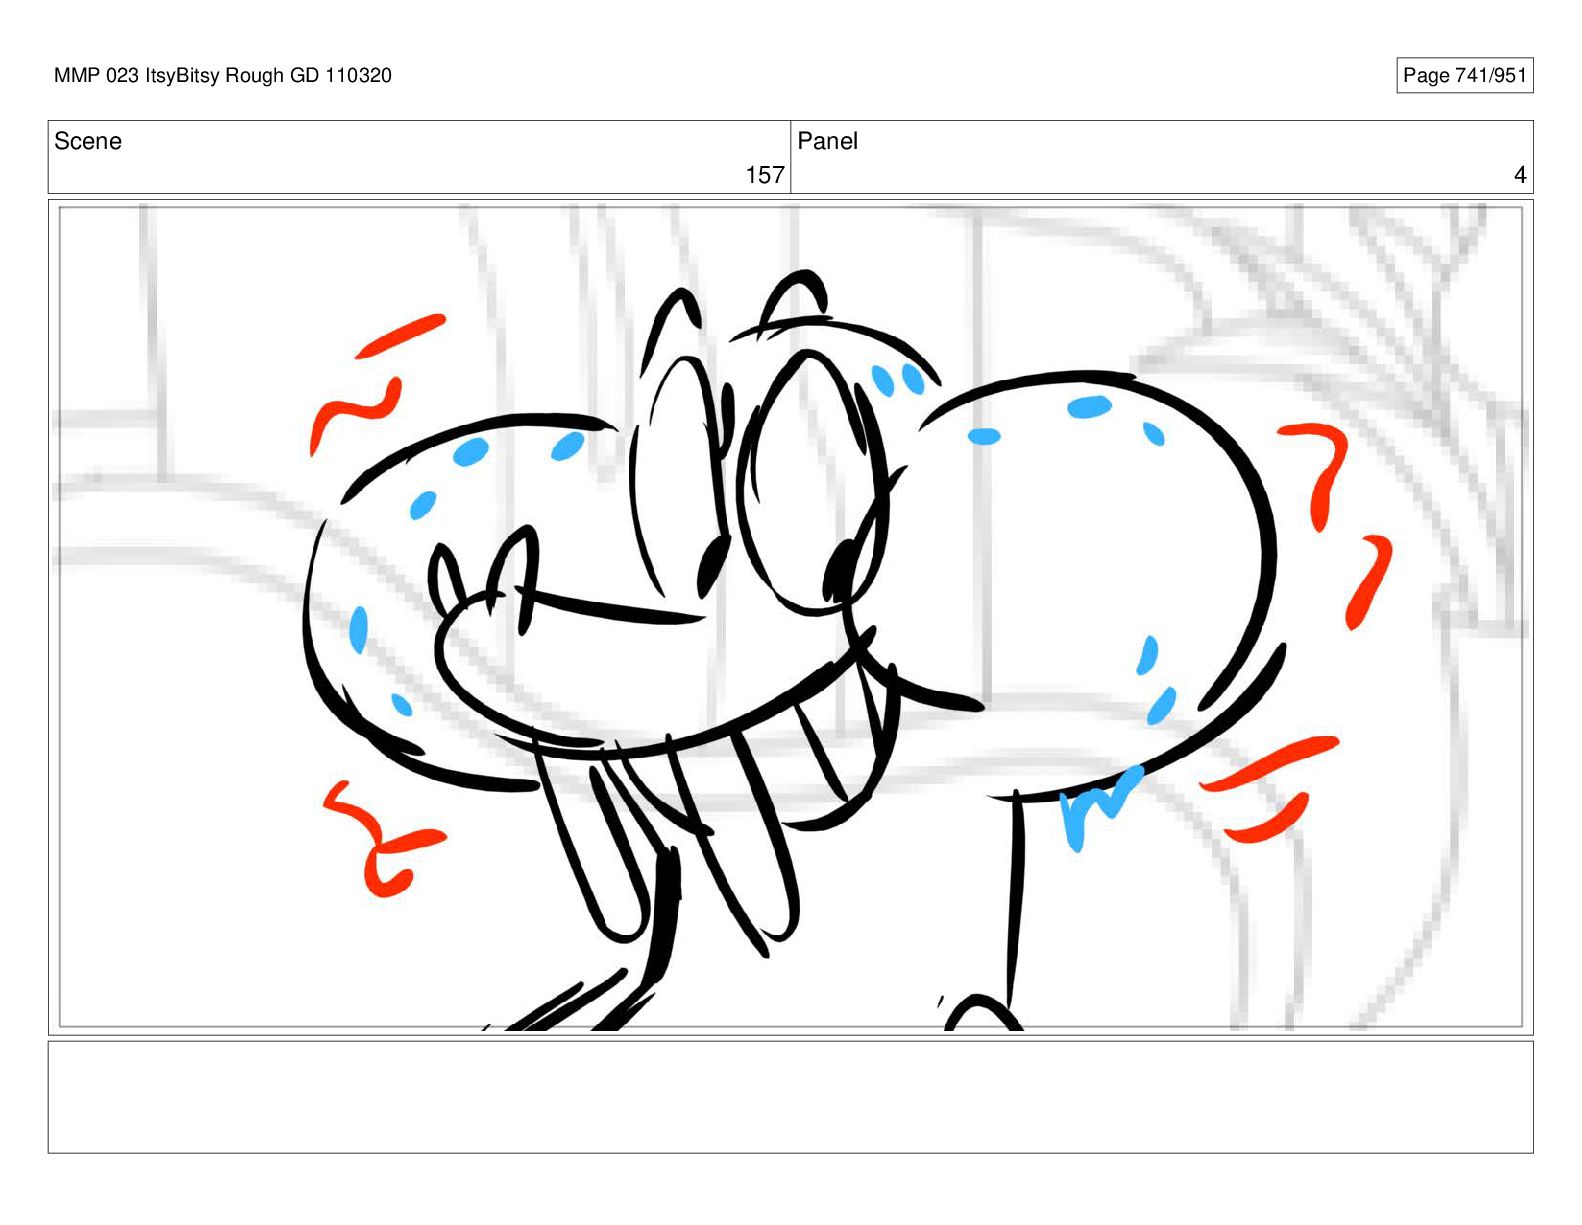The width and height of the screenshot is (1582, 1225).
Task: Click the 'Scene' label
Action: (88, 141)
